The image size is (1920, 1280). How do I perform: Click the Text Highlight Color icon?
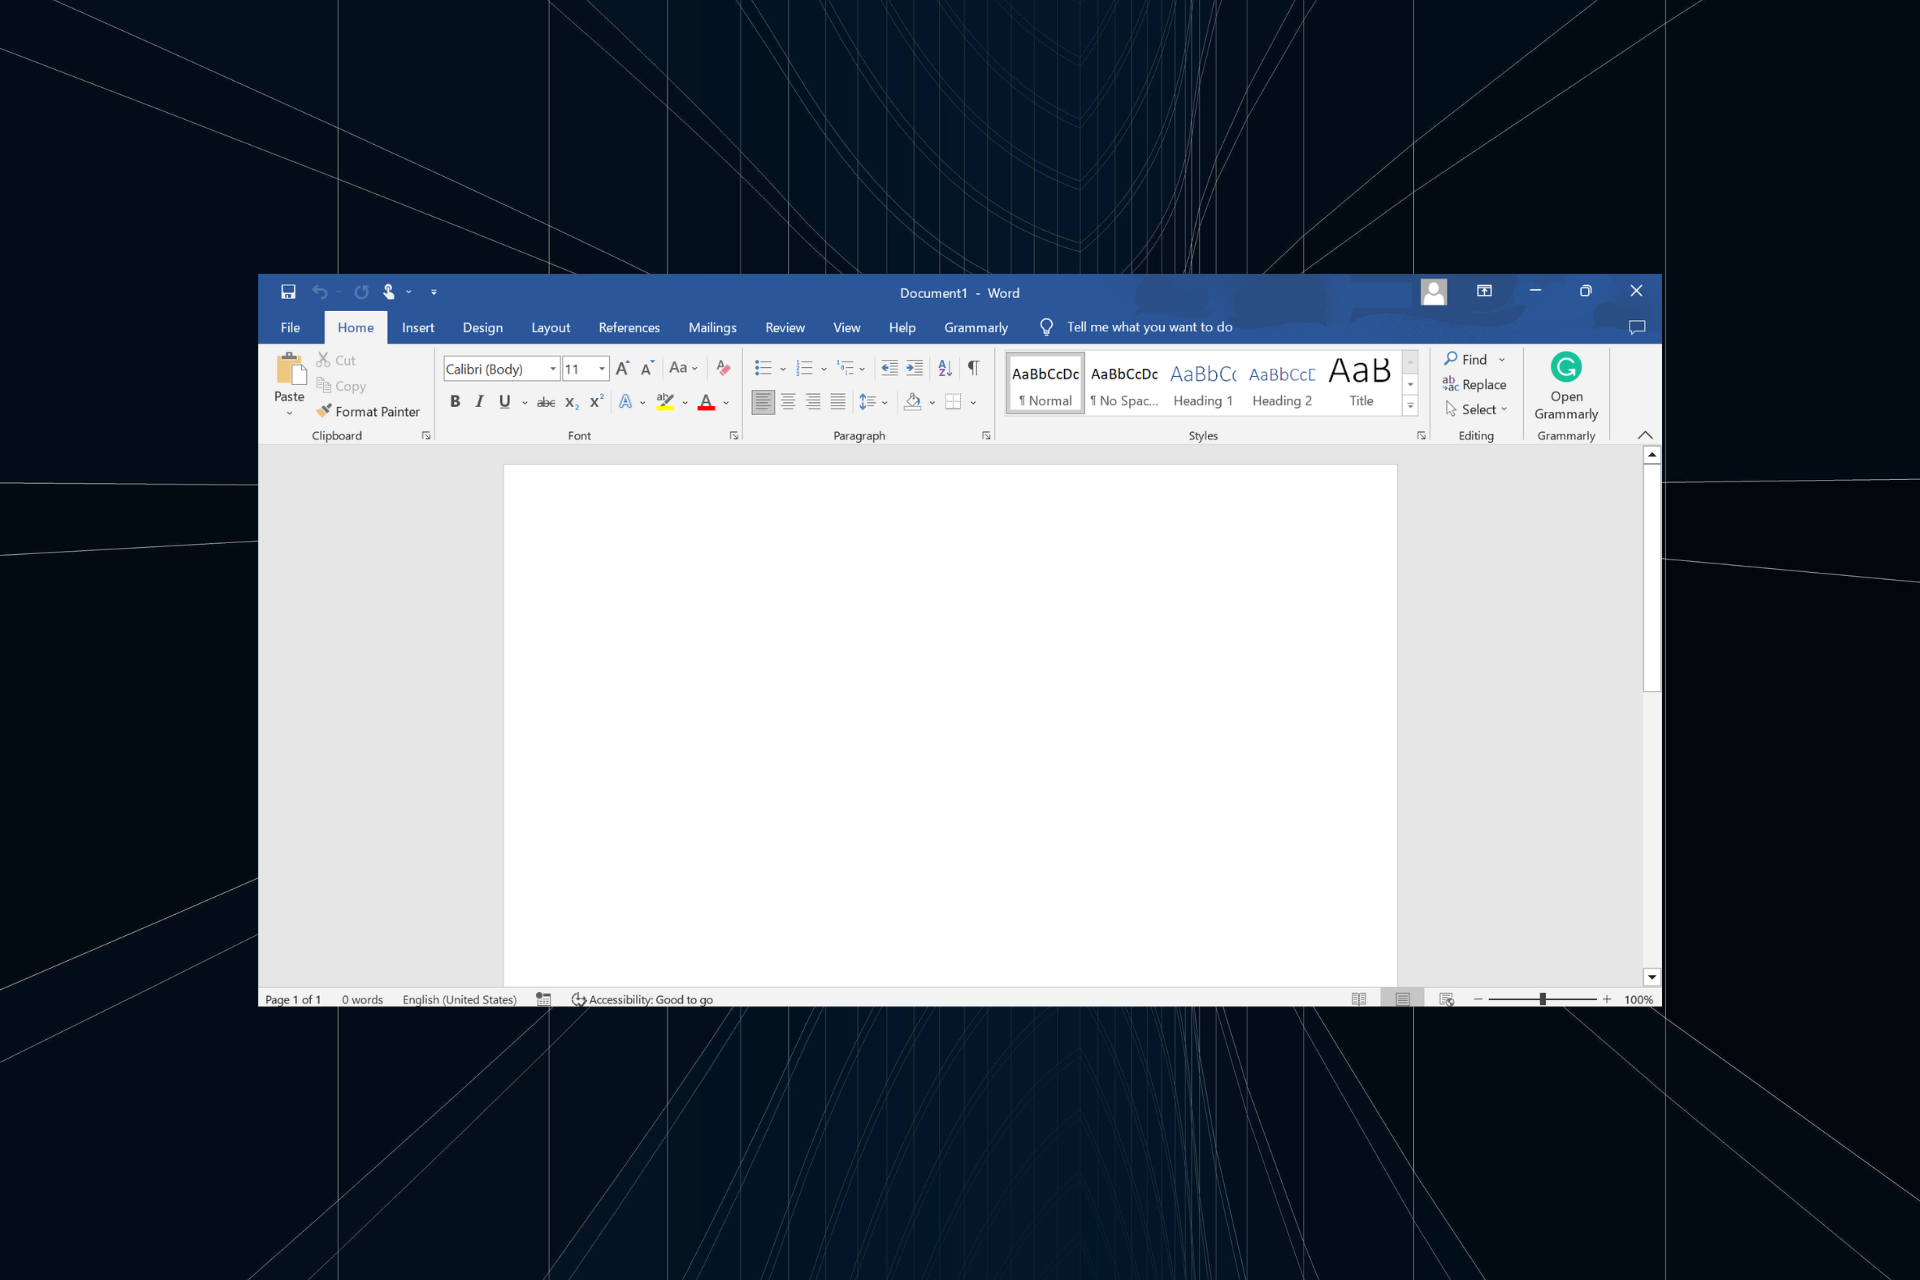click(x=666, y=401)
